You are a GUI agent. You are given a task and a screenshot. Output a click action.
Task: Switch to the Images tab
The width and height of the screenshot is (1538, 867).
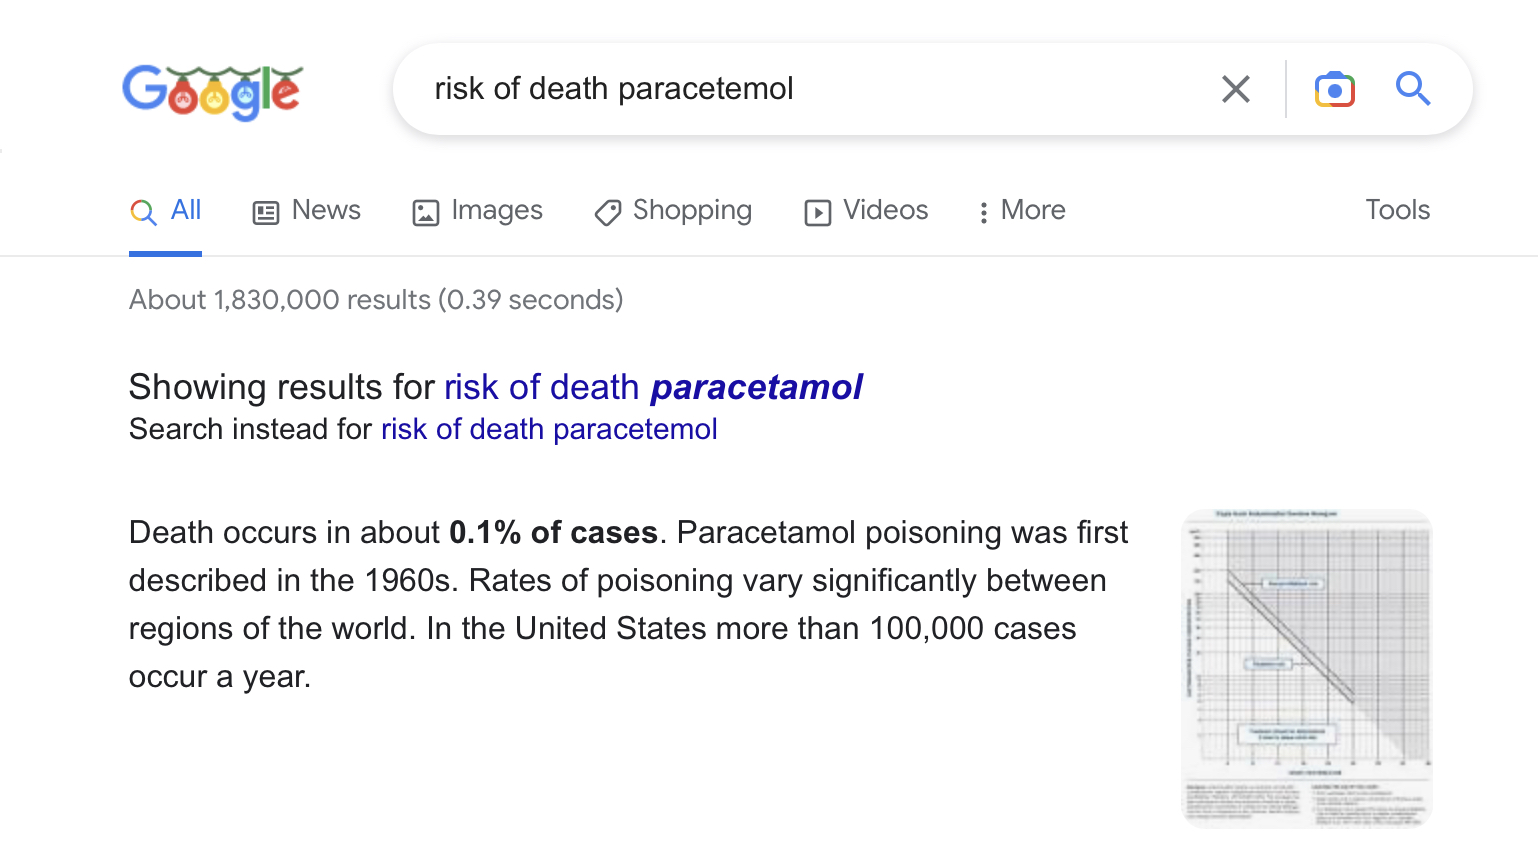coord(496,210)
